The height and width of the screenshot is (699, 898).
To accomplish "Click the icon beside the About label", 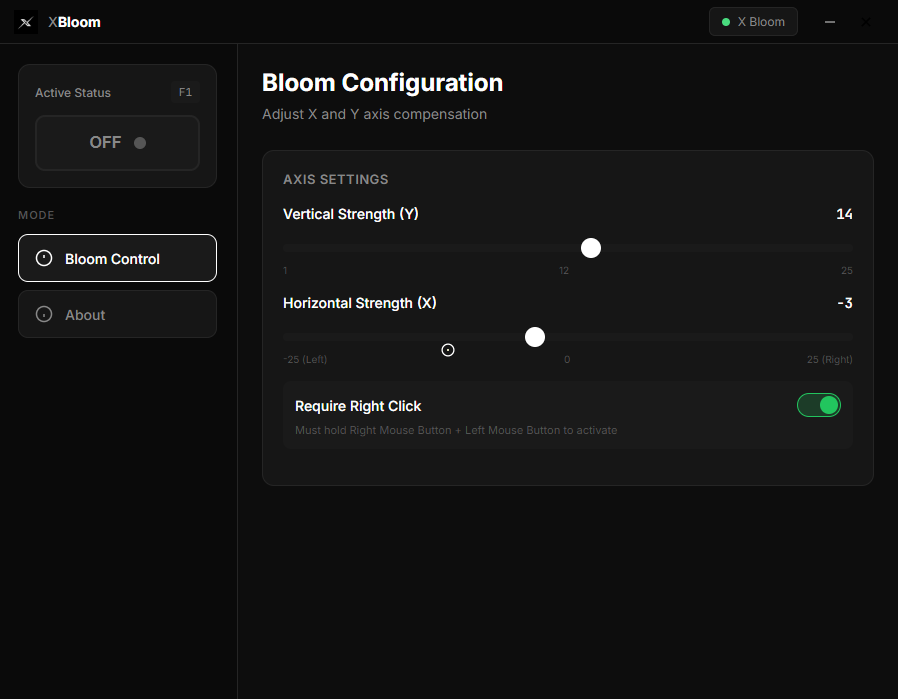I will tap(43, 314).
